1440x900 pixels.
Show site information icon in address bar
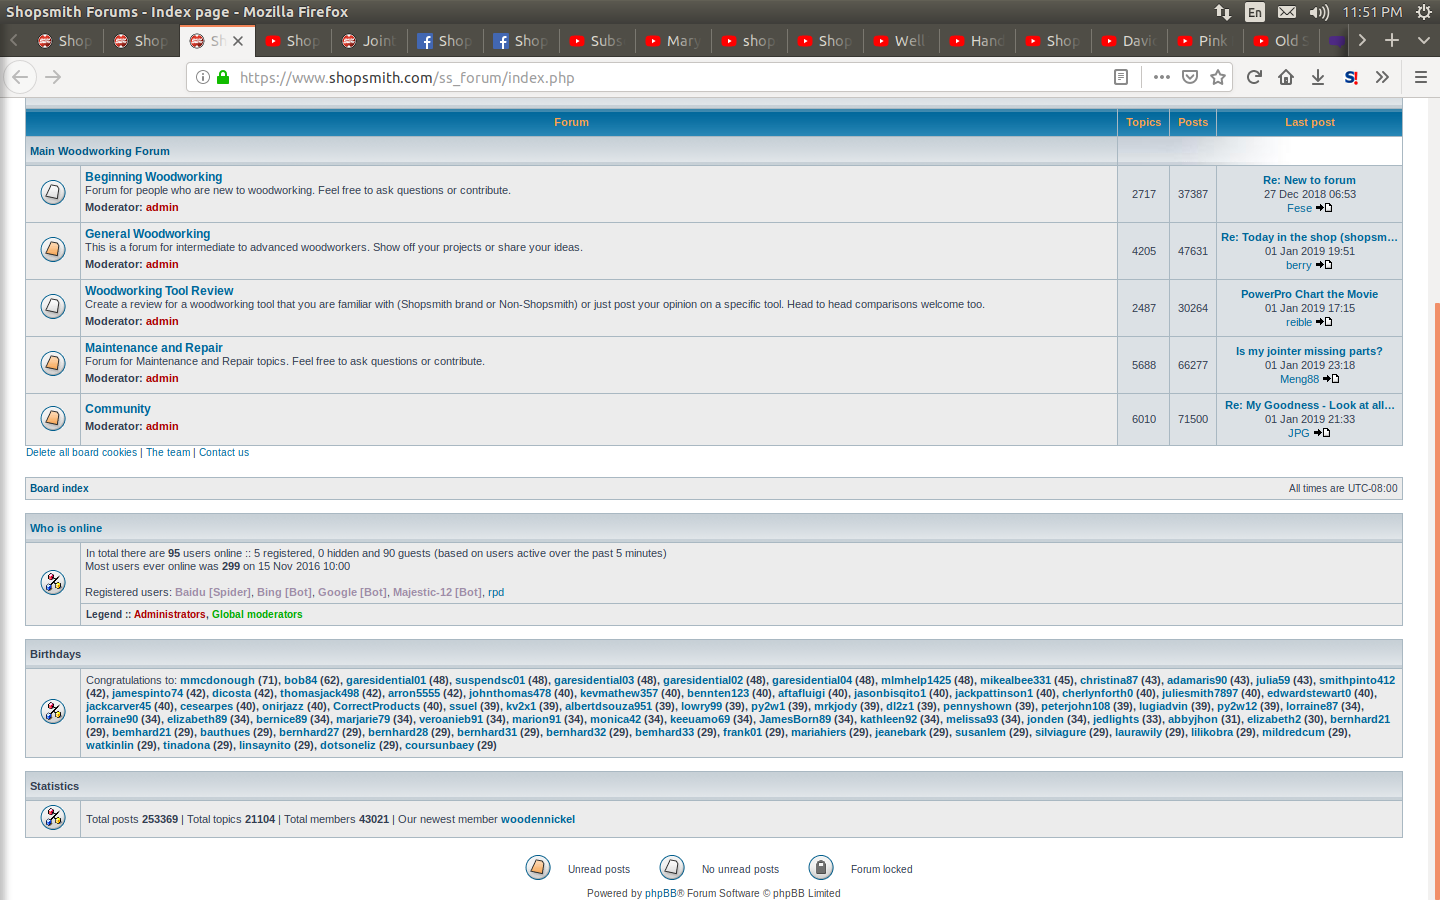click(x=203, y=77)
